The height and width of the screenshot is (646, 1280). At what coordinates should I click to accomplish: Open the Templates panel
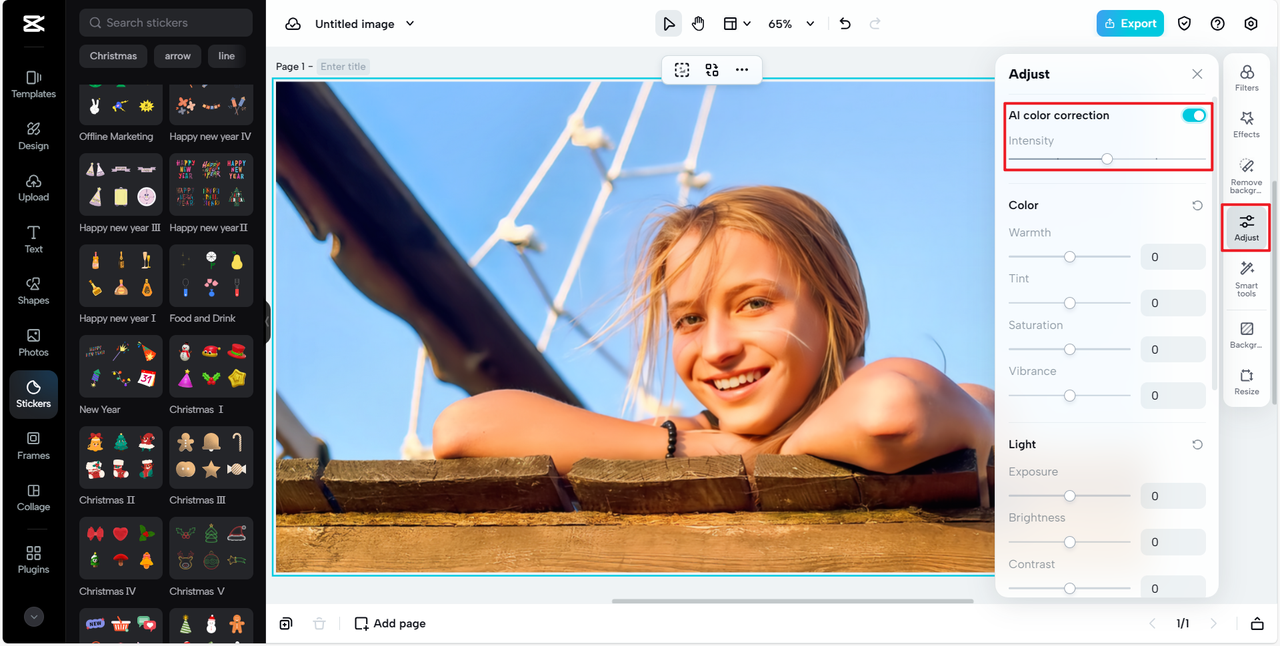pos(33,84)
